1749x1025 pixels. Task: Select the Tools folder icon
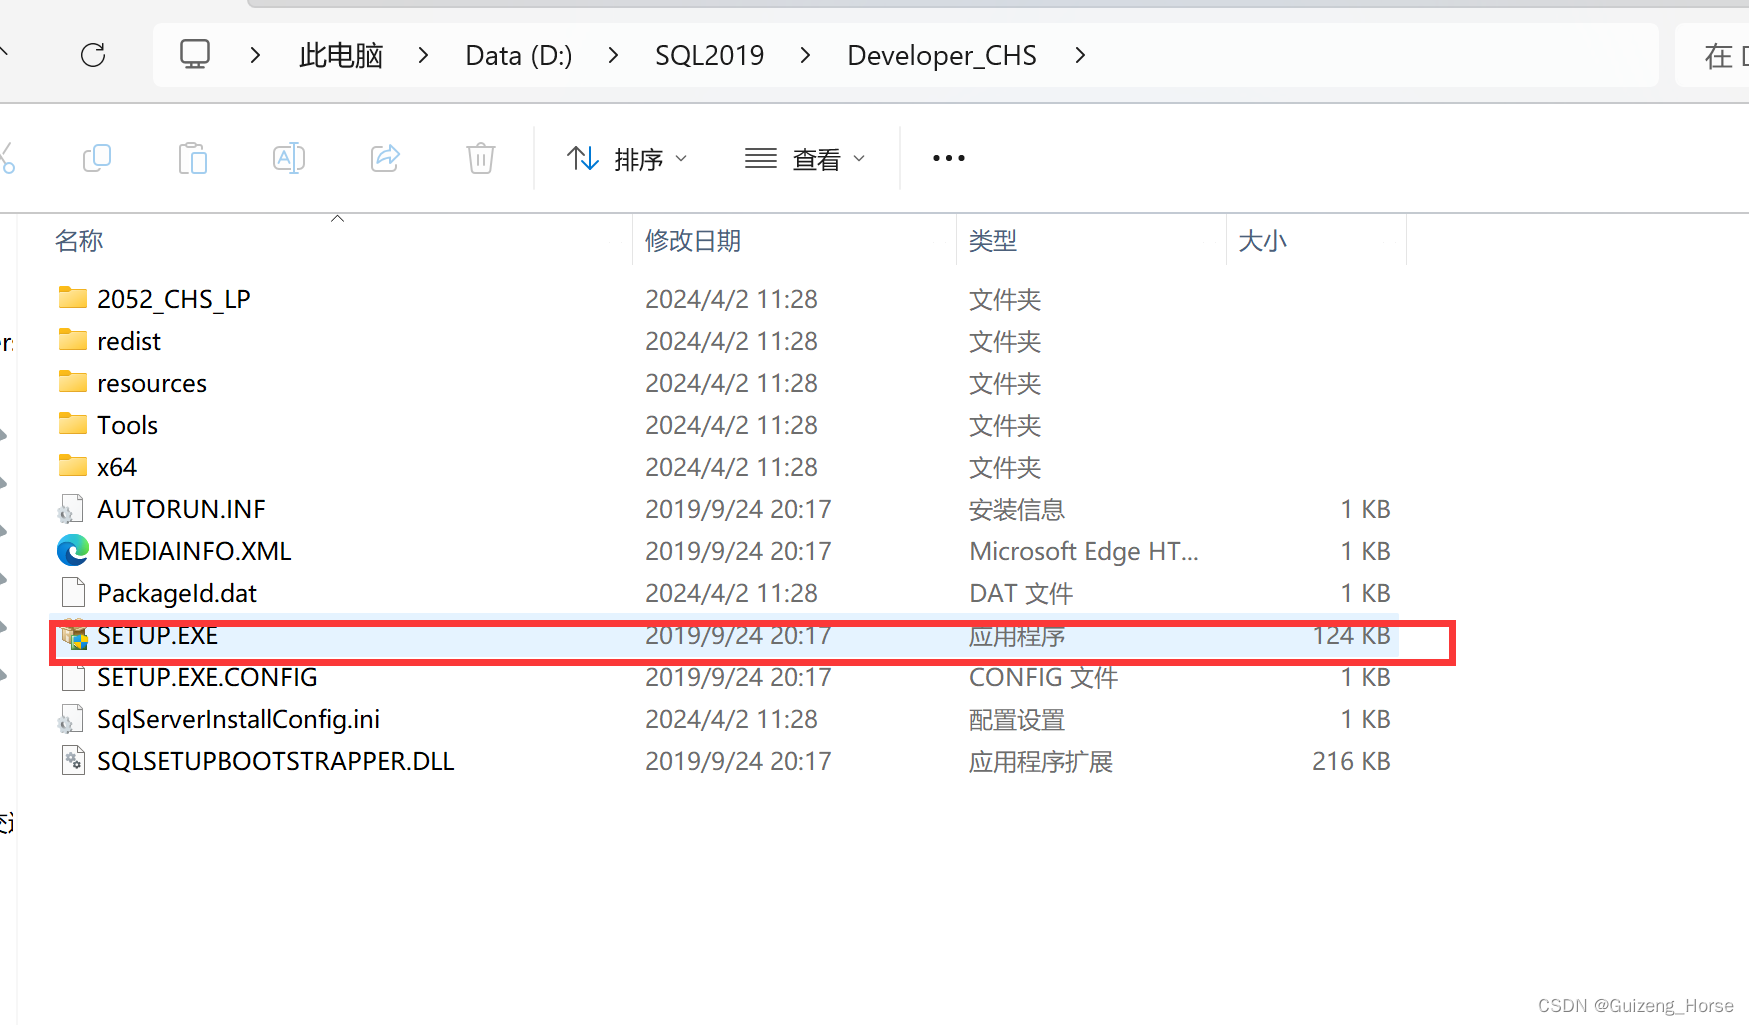(73, 423)
